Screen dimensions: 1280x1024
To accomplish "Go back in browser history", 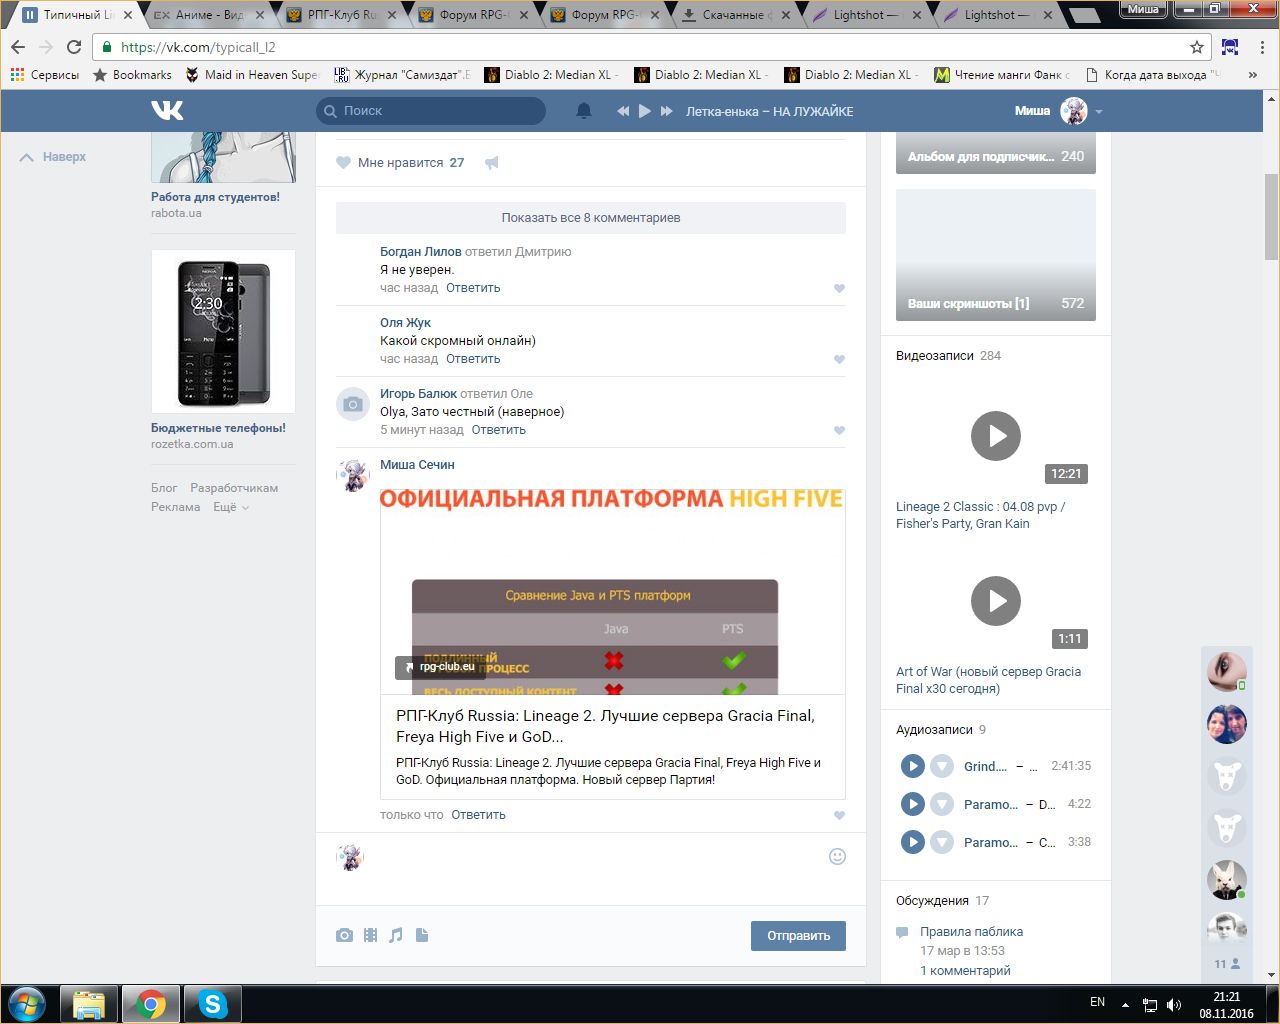I will (18, 47).
